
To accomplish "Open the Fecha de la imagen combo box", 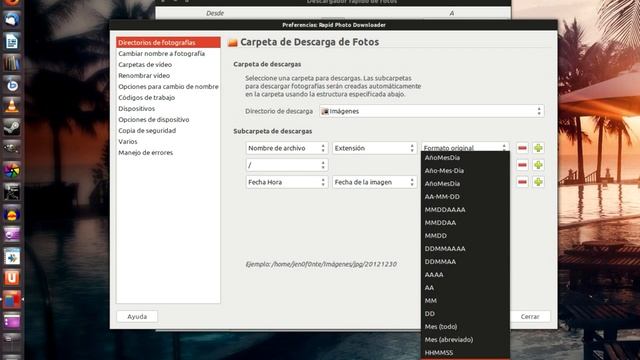I will (374, 182).
